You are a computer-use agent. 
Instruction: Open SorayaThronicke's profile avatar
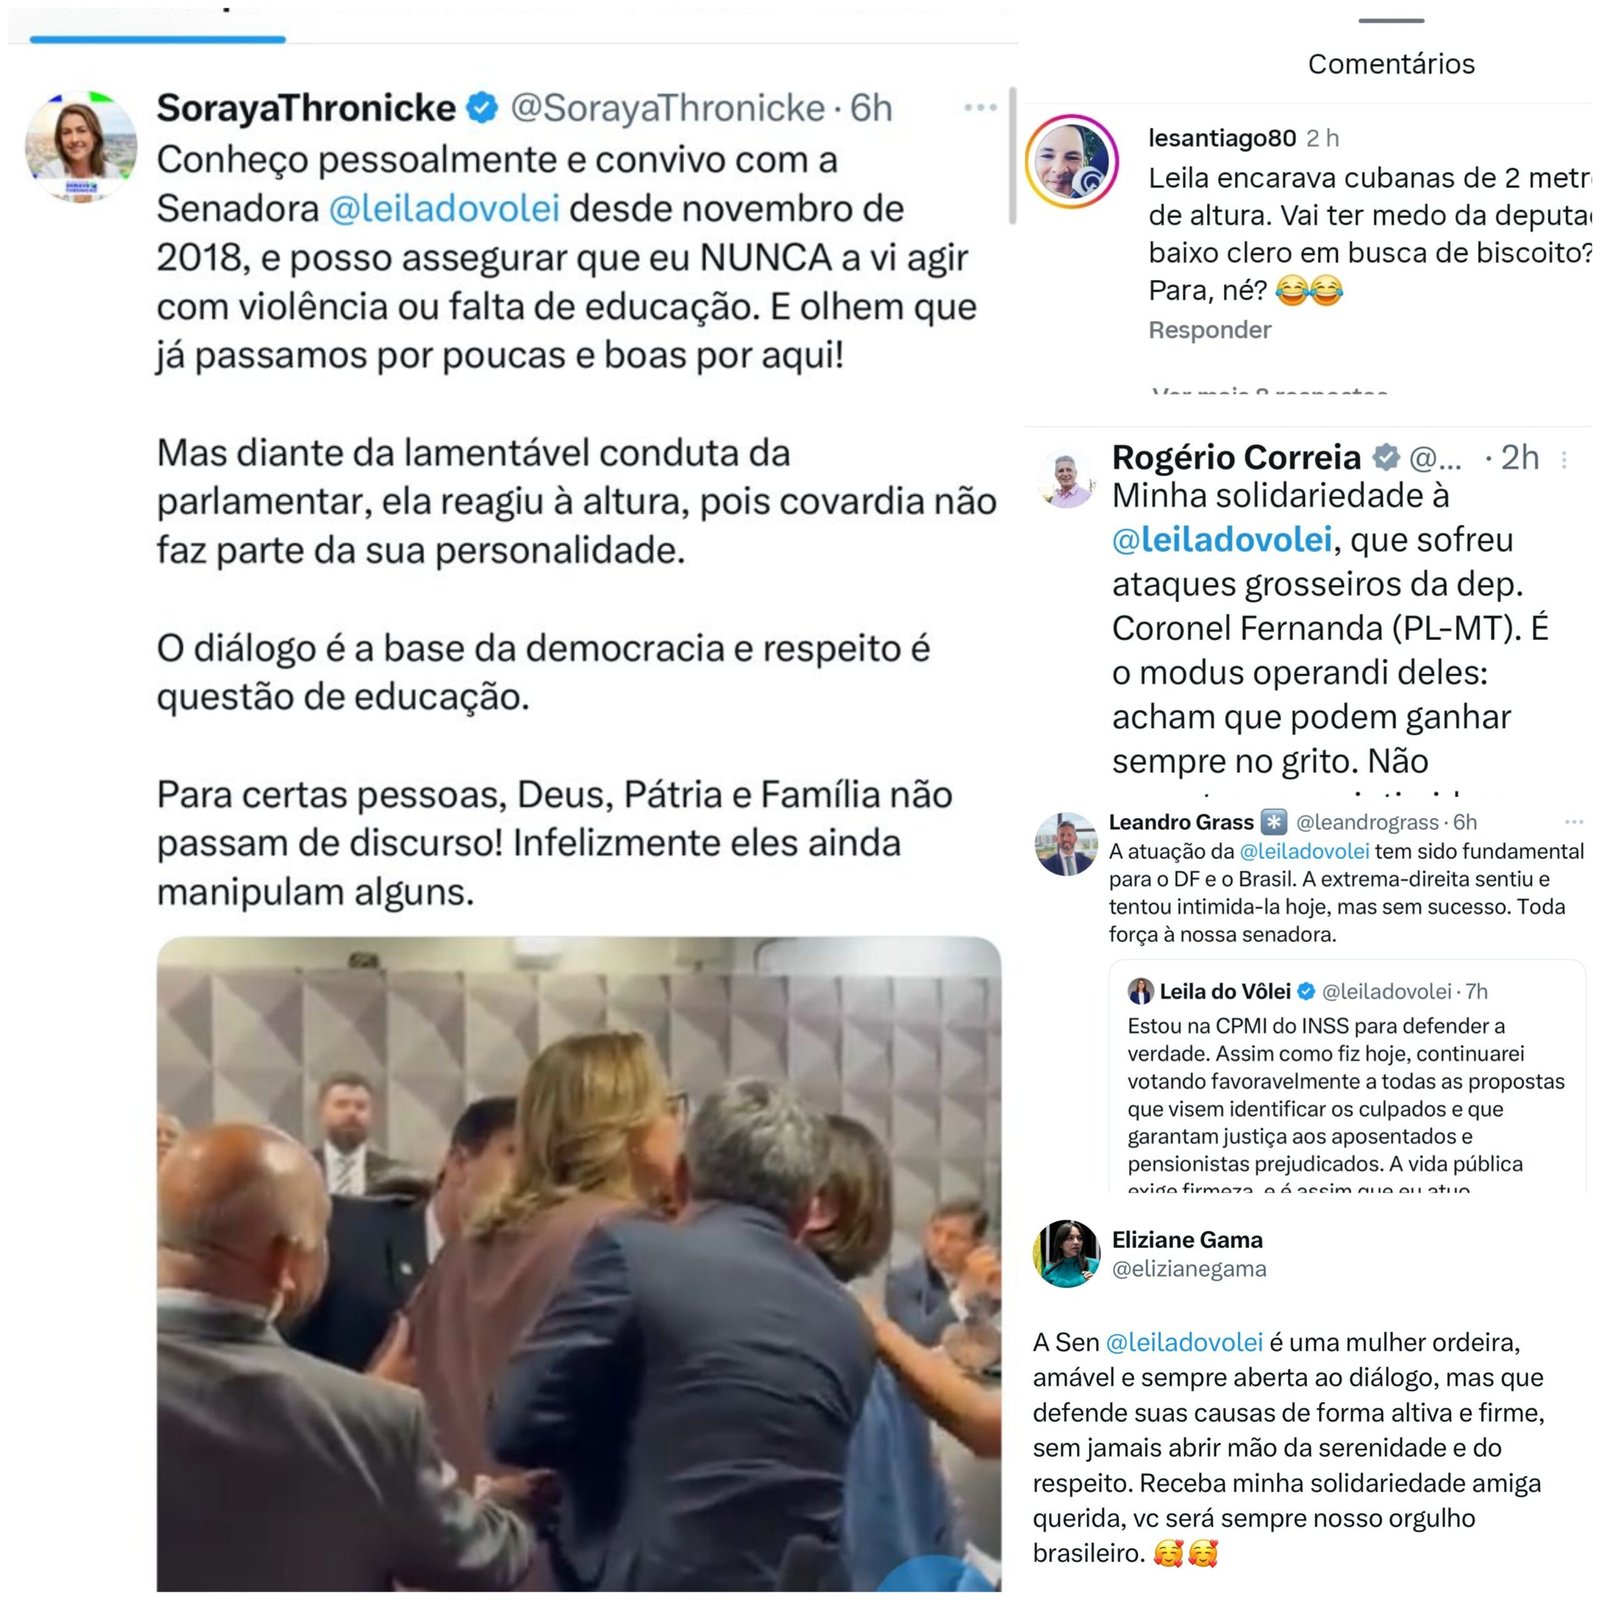pos(80,146)
